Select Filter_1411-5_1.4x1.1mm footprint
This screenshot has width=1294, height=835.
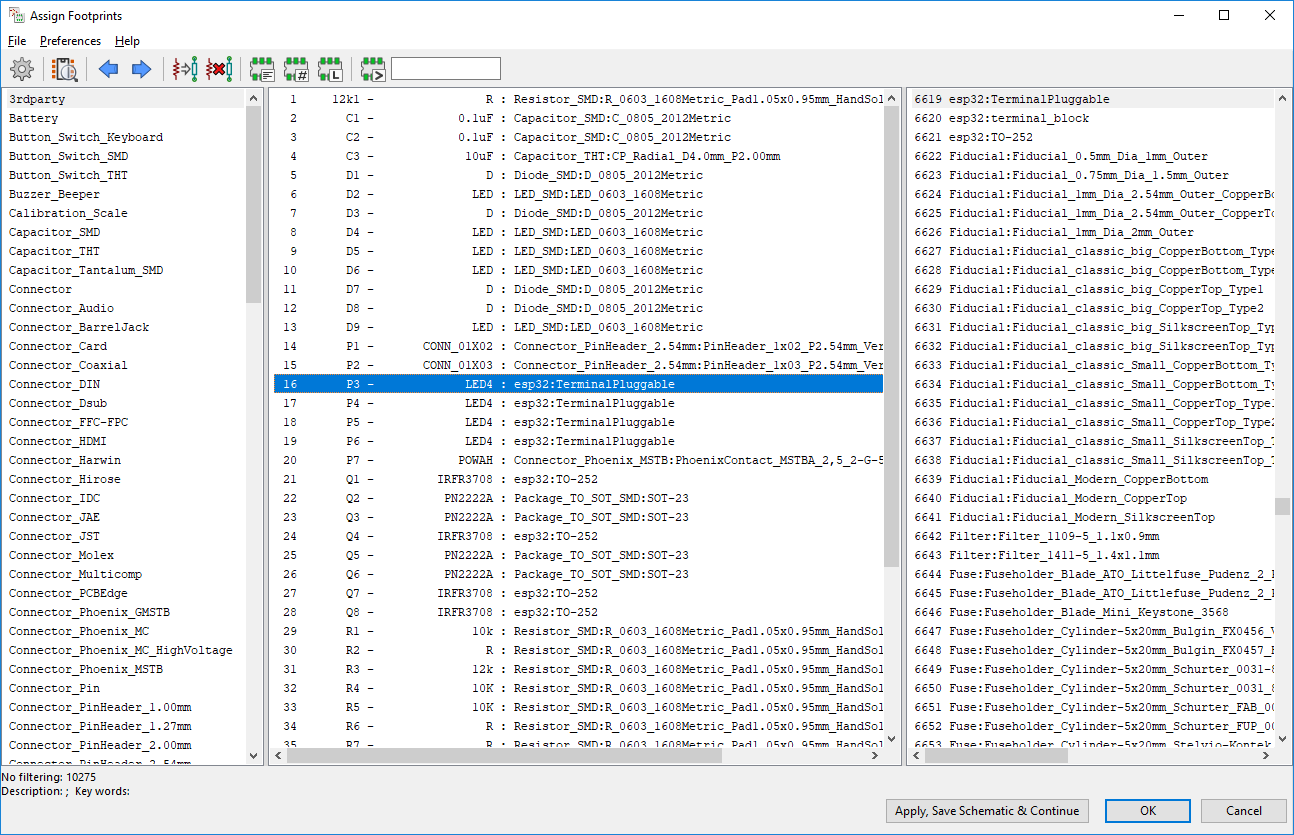click(x=1092, y=555)
